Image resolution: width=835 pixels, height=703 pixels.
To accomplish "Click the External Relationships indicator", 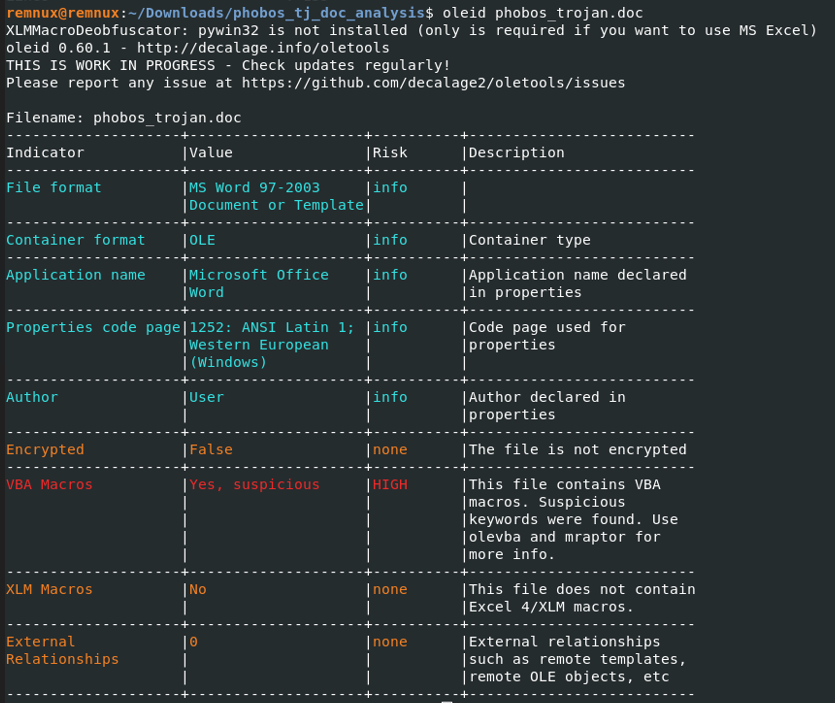I will (62, 650).
